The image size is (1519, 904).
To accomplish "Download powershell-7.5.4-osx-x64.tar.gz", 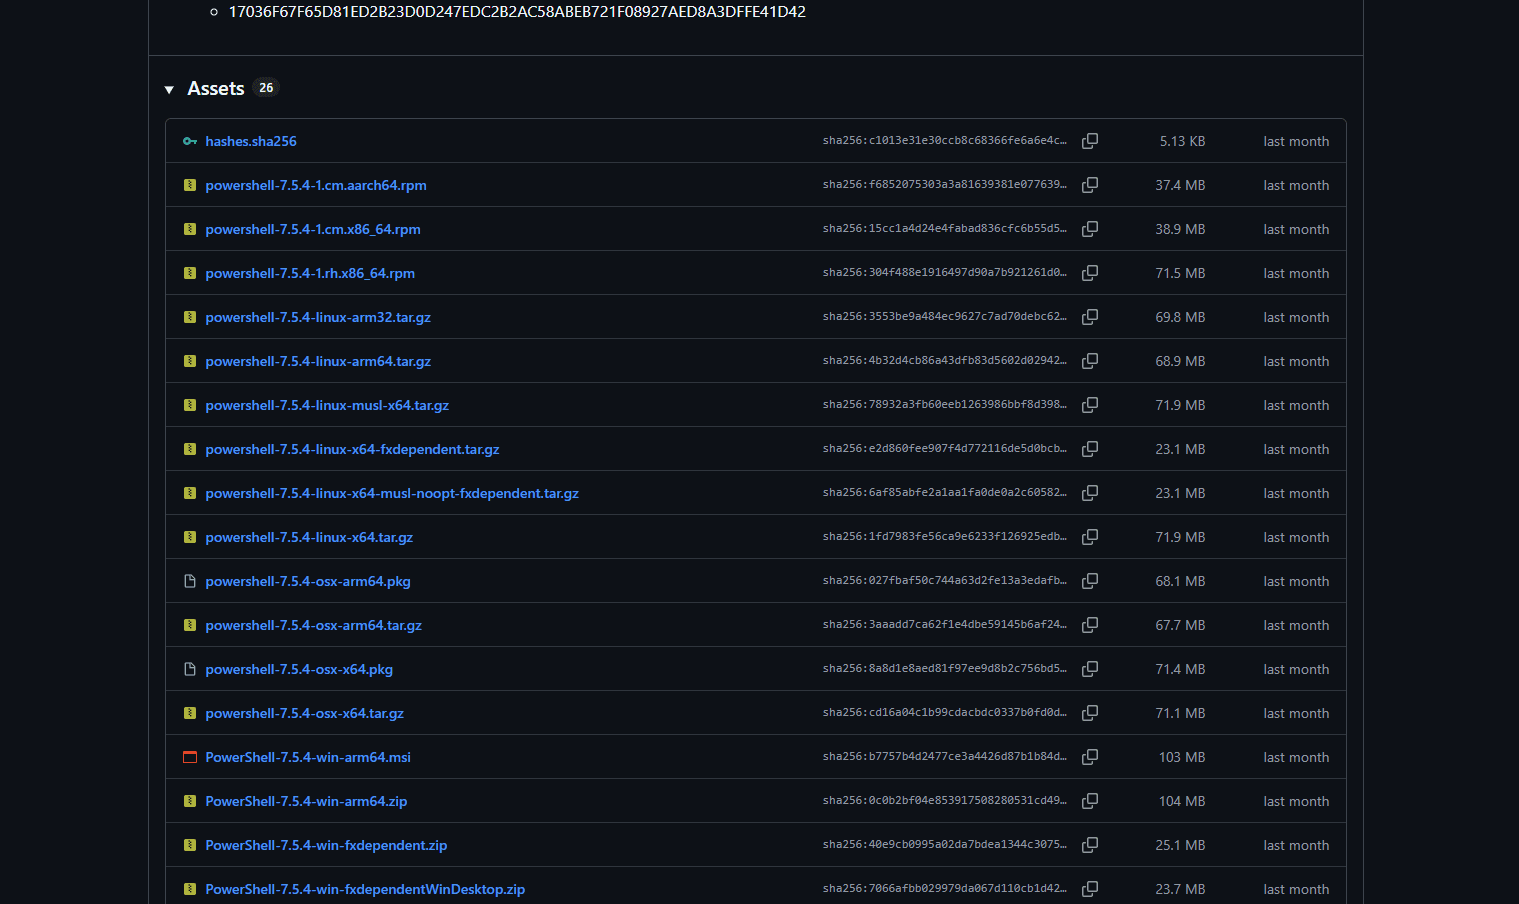I will [x=305, y=713].
